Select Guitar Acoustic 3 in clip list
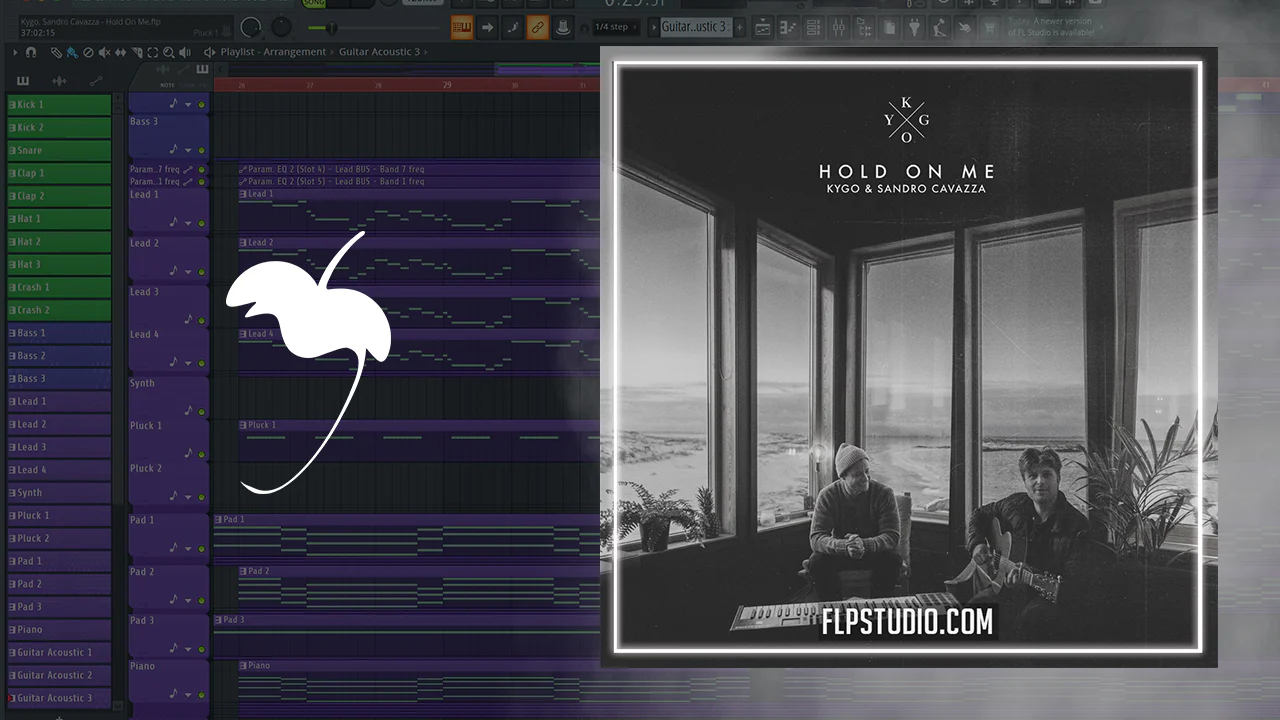Viewport: 1280px width, 720px height. 59,698
